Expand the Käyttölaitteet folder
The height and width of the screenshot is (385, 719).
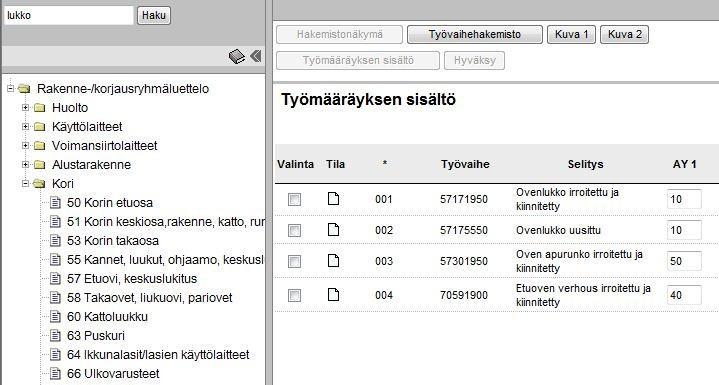coord(26,126)
